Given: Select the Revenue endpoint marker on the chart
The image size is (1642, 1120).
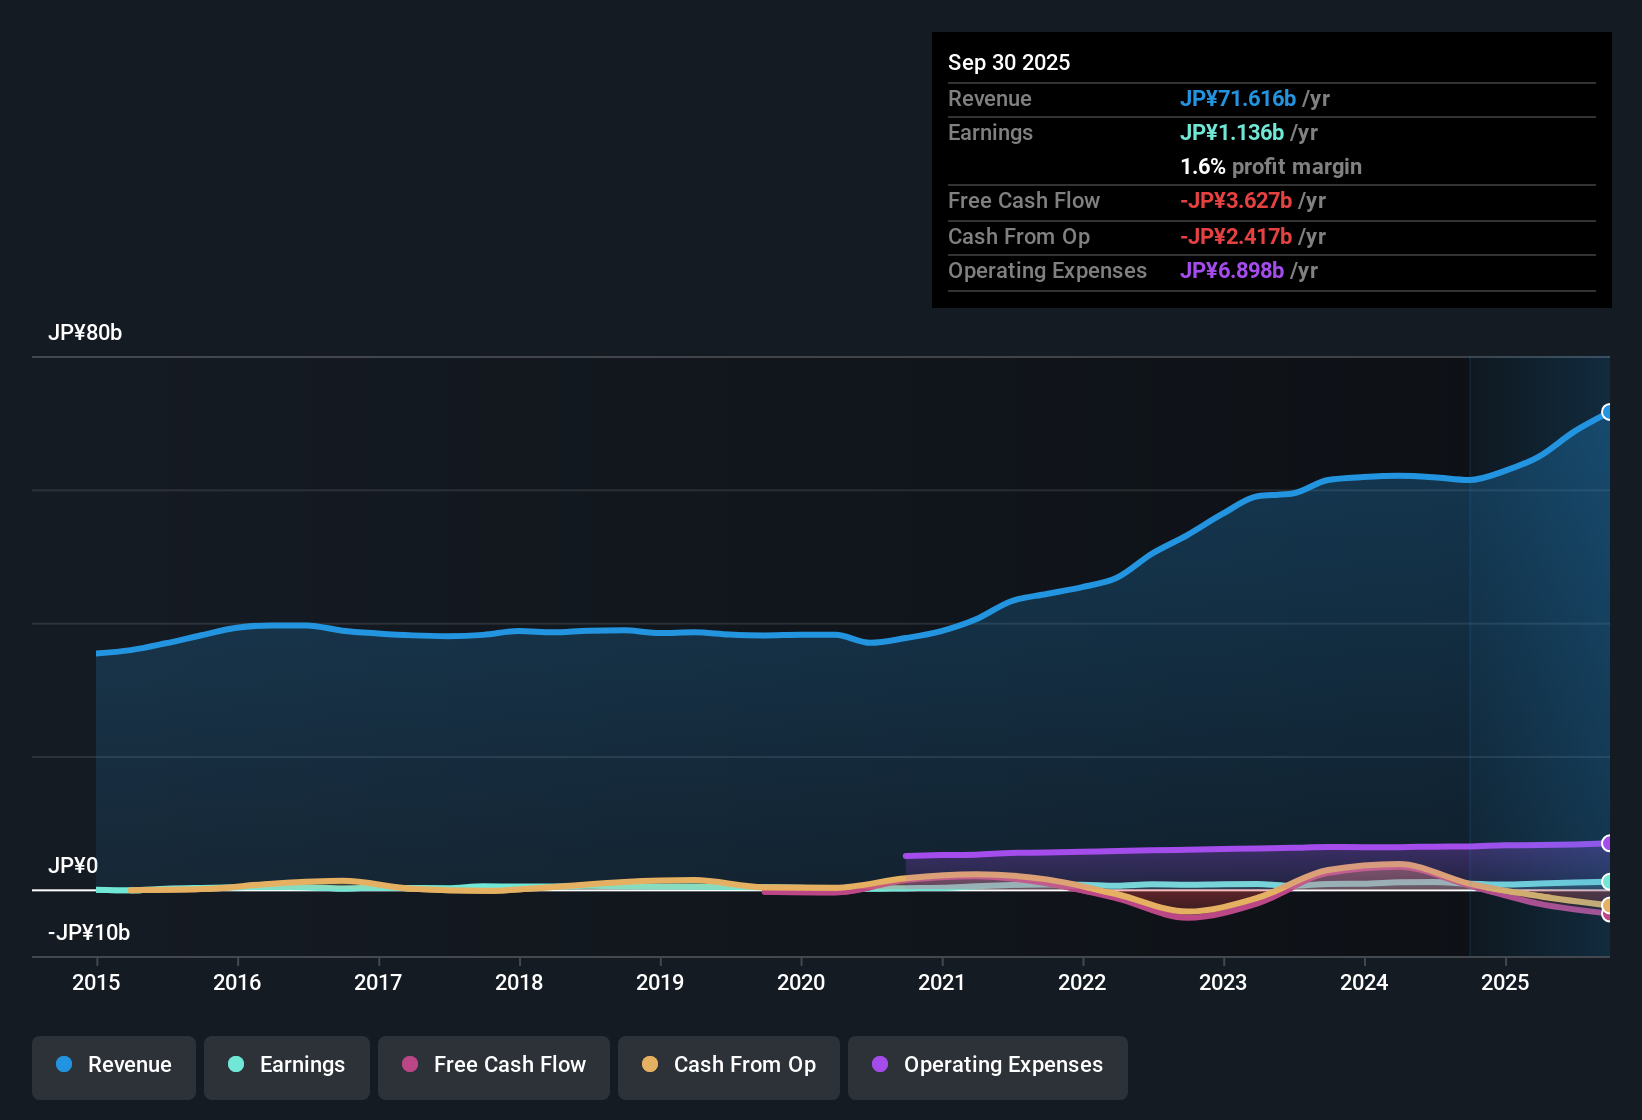Looking at the screenshot, I should tap(1608, 412).
